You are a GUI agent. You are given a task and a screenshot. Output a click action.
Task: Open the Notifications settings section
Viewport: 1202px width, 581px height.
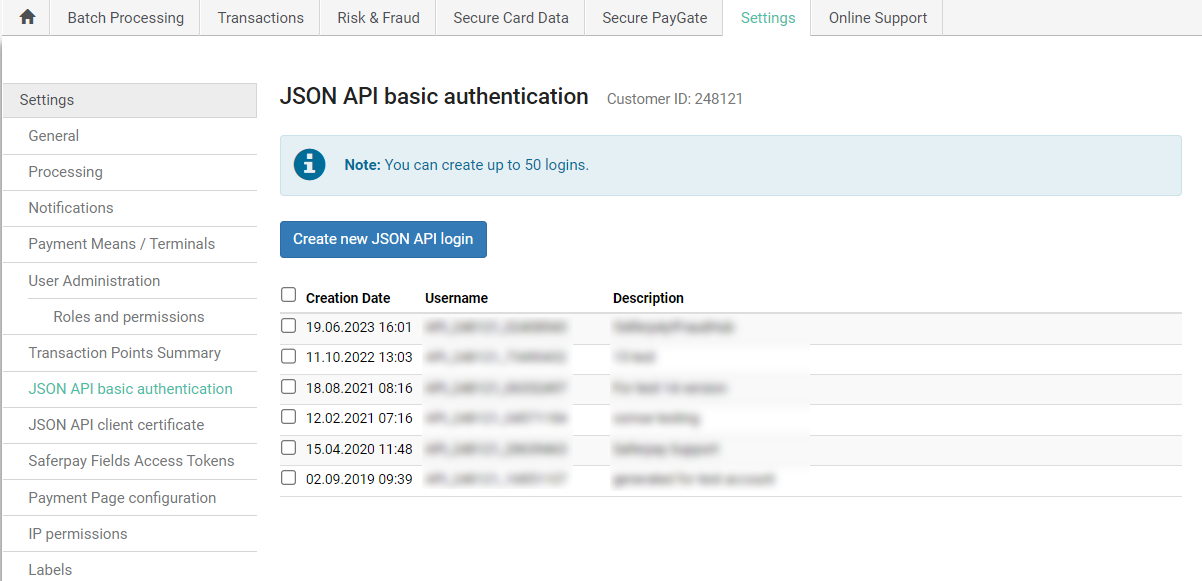(x=70, y=208)
